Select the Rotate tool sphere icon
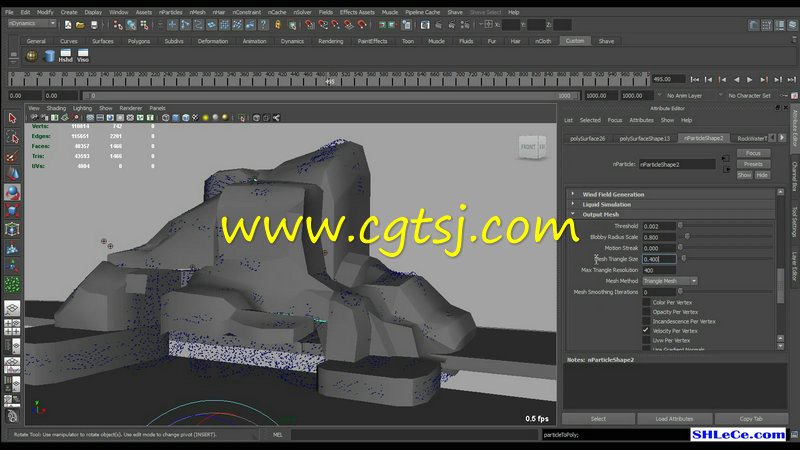 12,192
